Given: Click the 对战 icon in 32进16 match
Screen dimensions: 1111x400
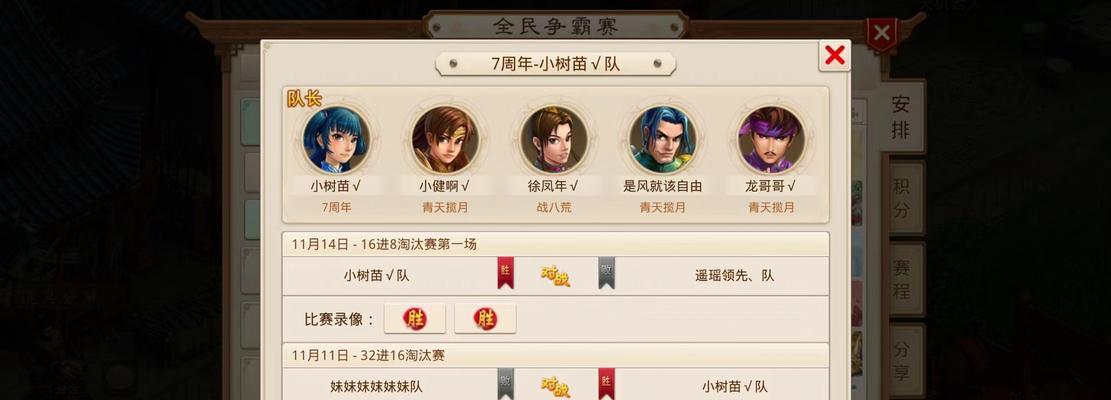Looking at the screenshot, I should point(556,387).
